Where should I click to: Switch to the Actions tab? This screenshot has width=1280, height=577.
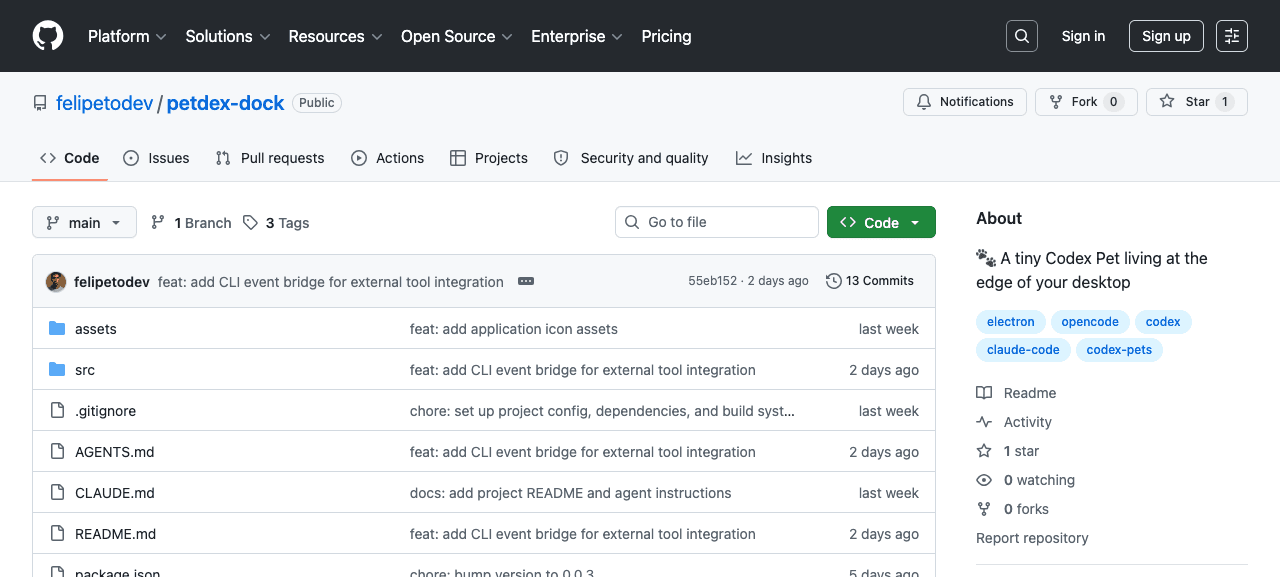(x=387, y=158)
